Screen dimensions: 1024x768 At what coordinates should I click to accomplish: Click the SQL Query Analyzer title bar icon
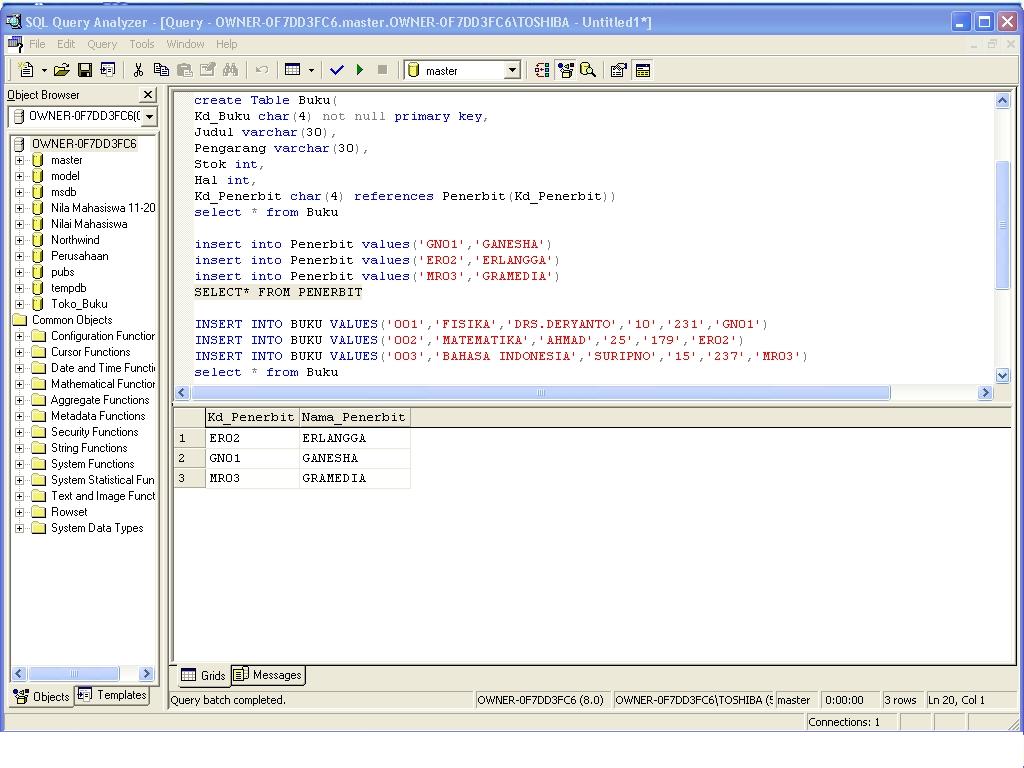pos(13,22)
